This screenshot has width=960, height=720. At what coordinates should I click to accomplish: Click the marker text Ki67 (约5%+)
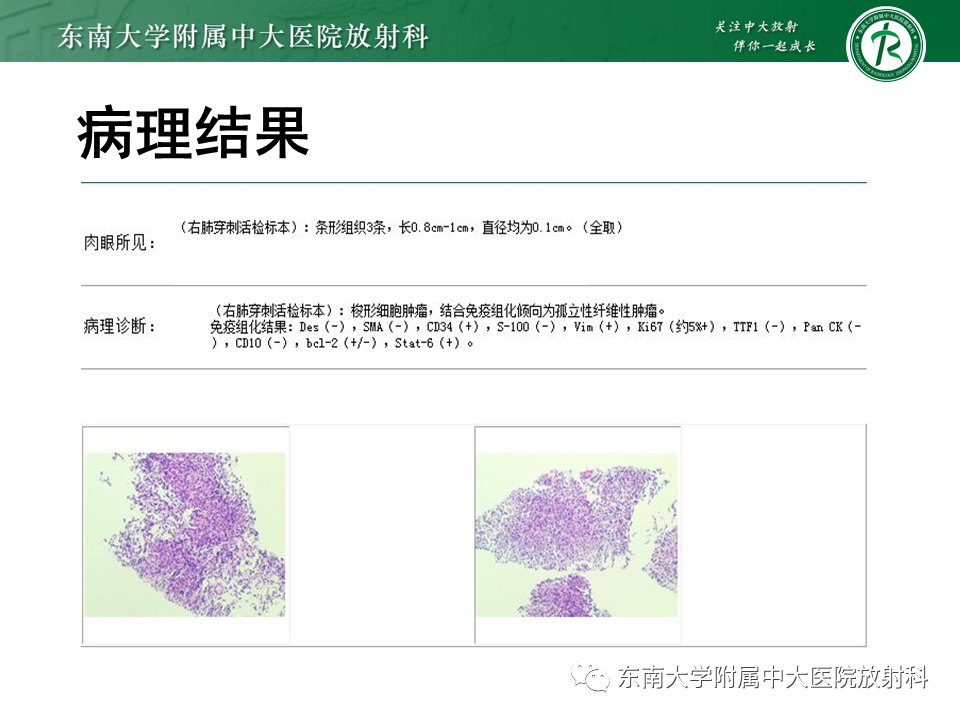pyautogui.click(x=677, y=327)
